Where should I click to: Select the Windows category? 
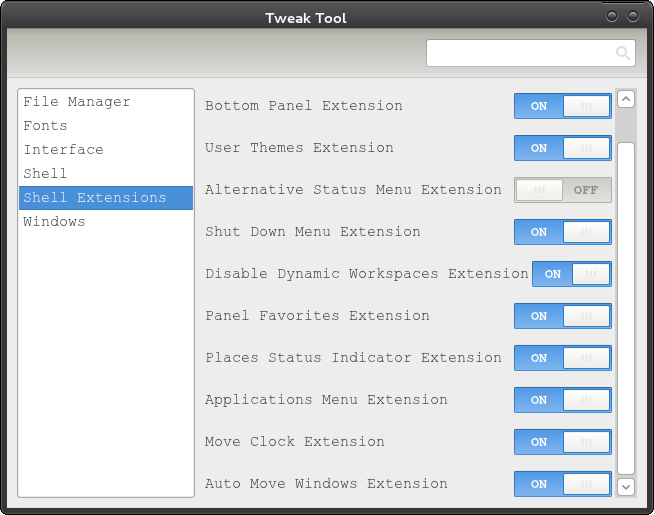(54, 222)
